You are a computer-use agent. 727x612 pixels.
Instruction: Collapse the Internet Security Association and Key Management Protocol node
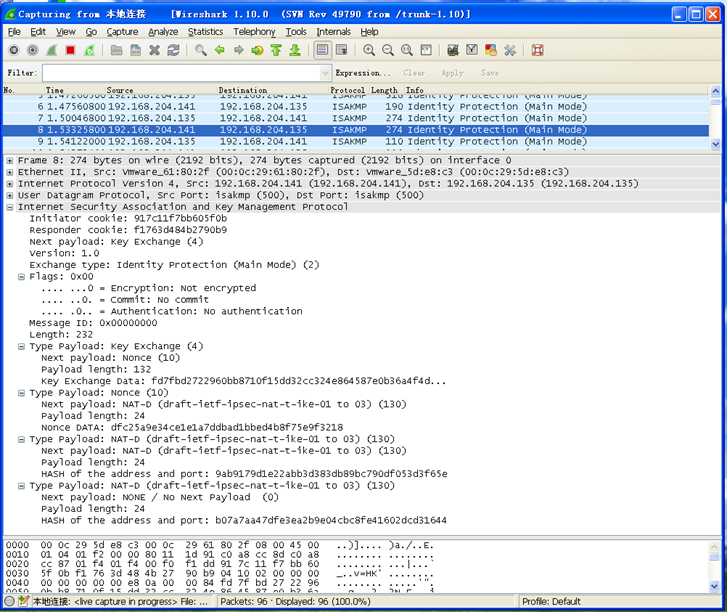(10, 207)
